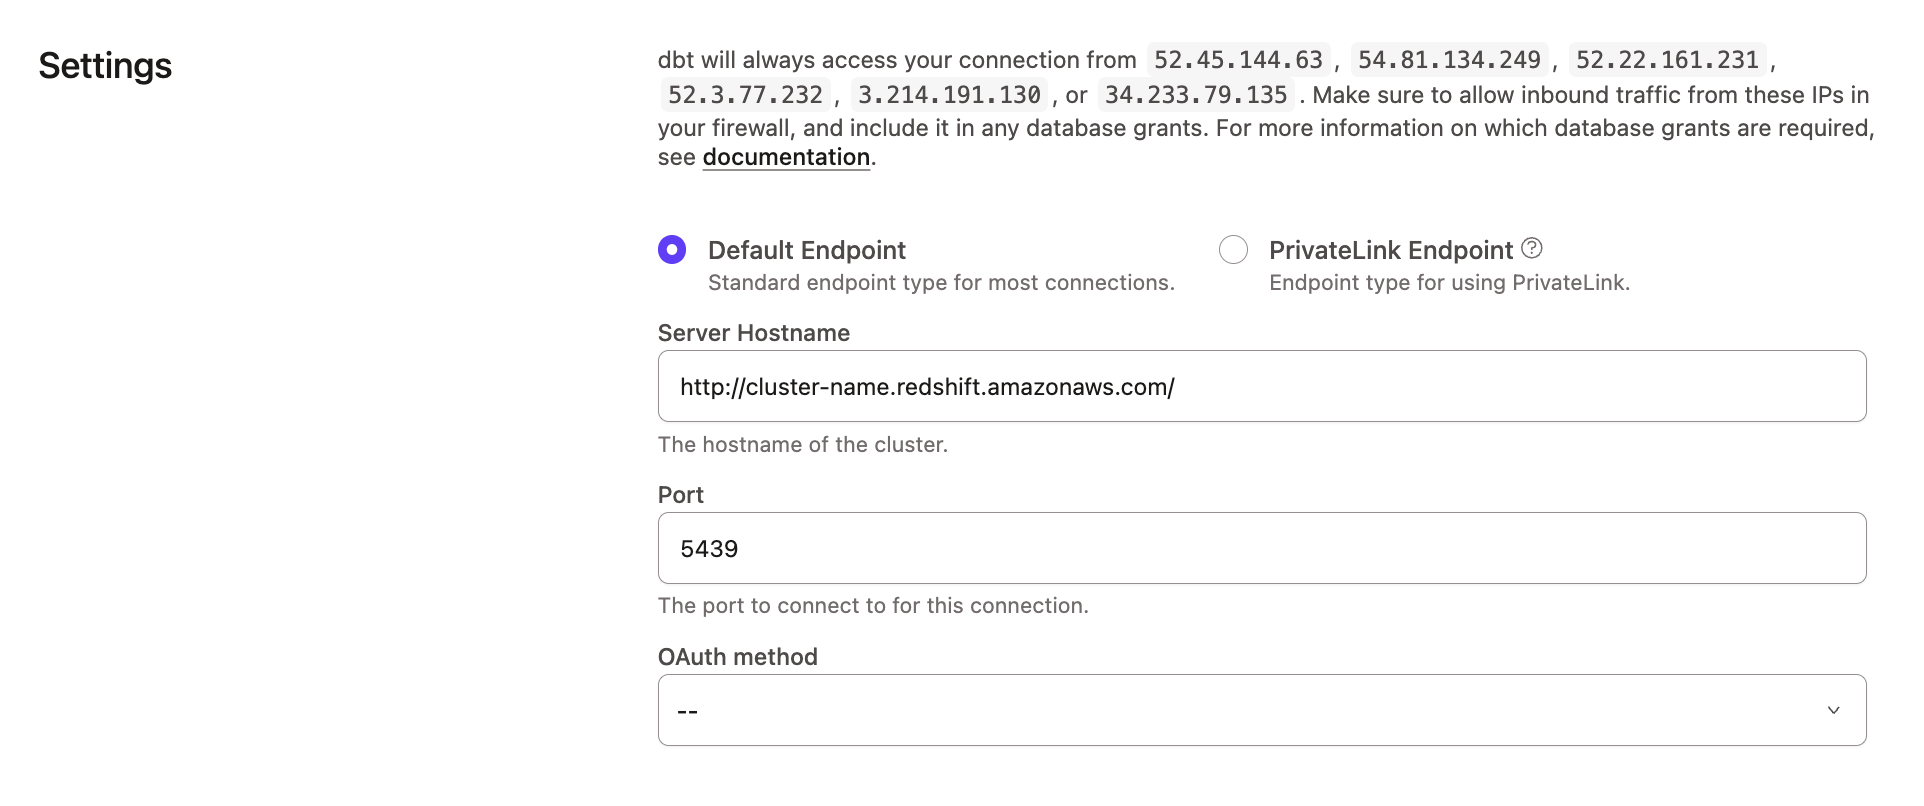This screenshot has height=806, width=1924.
Task: Click the "Endpoint type for using PrivateLink" description
Action: click(1449, 283)
